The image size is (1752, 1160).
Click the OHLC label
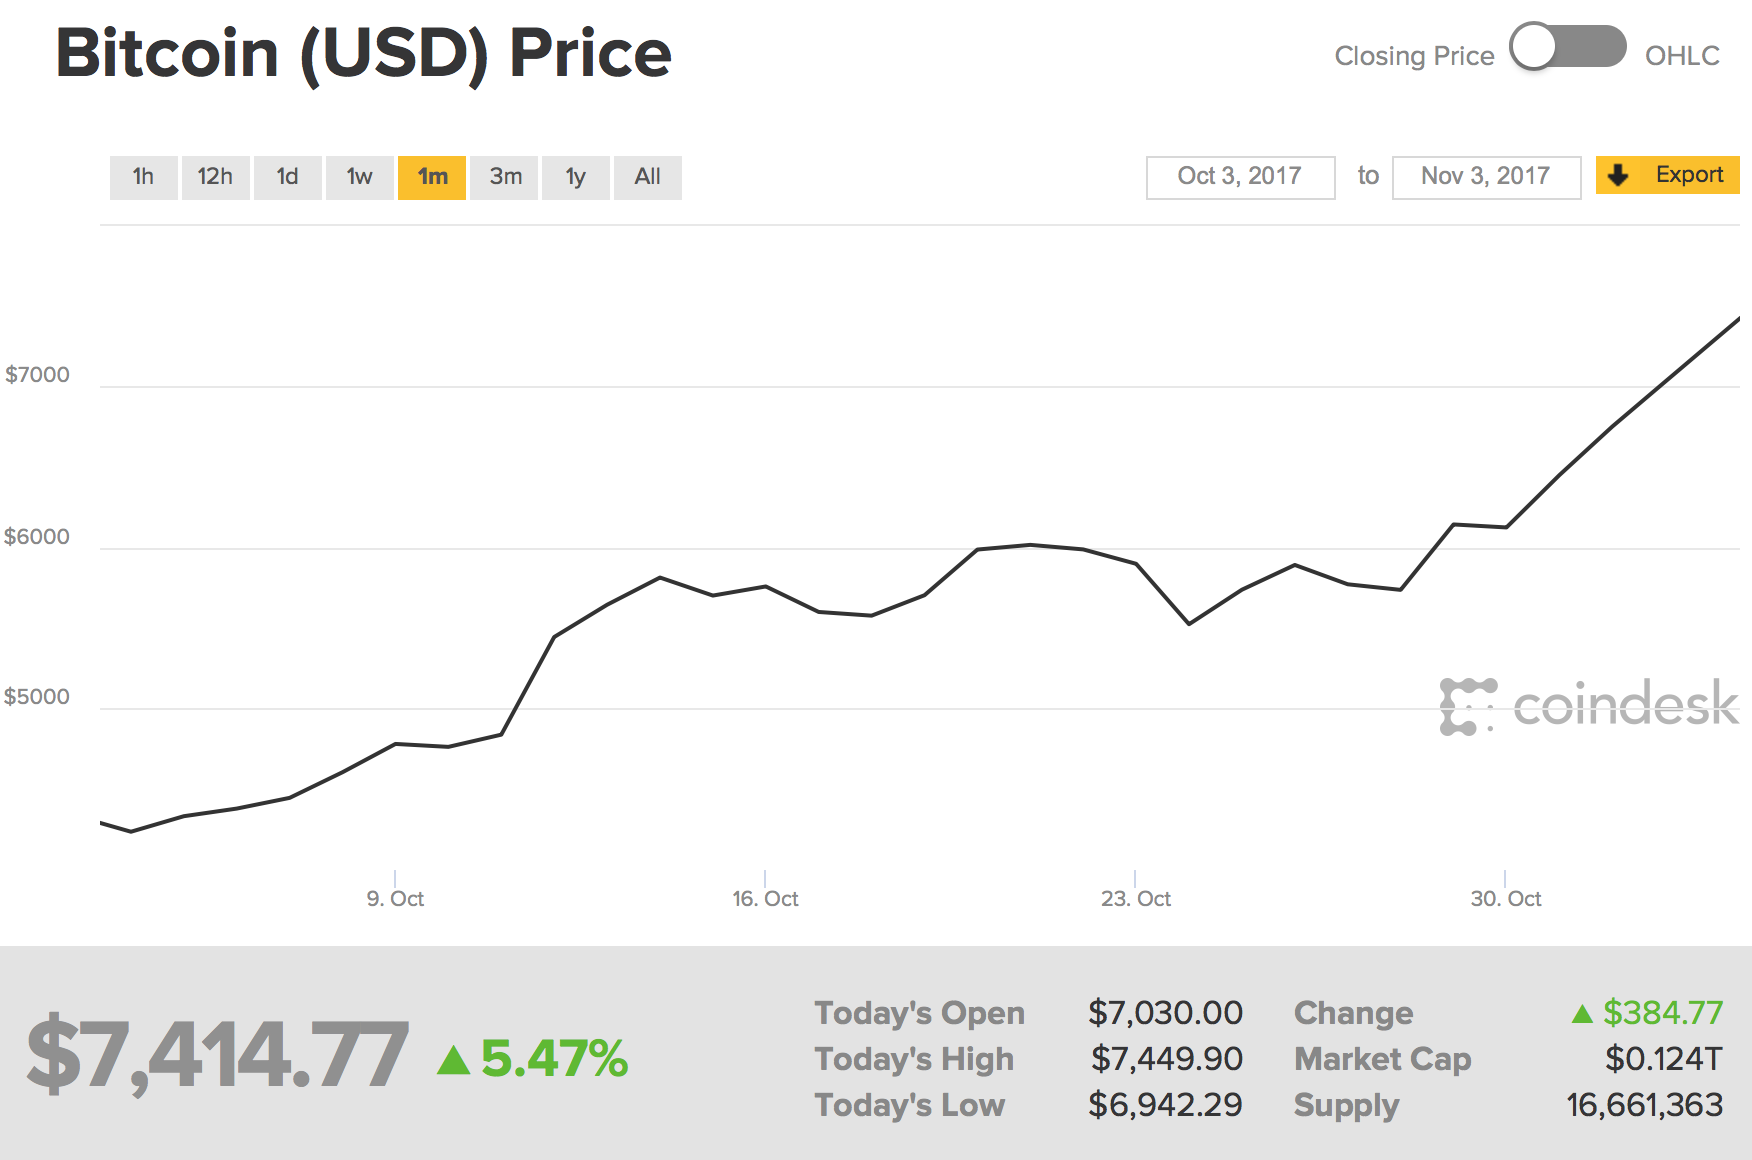pyautogui.click(x=1682, y=56)
